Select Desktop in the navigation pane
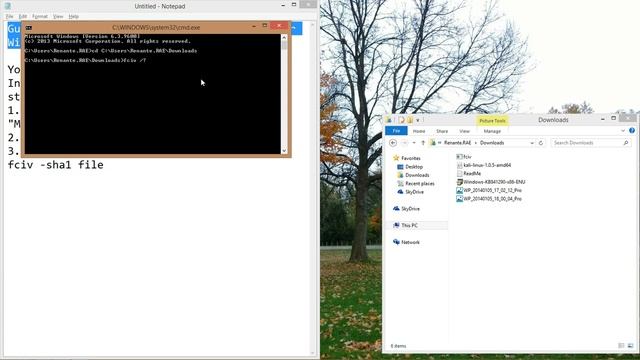This screenshot has width=640, height=360. point(414,167)
